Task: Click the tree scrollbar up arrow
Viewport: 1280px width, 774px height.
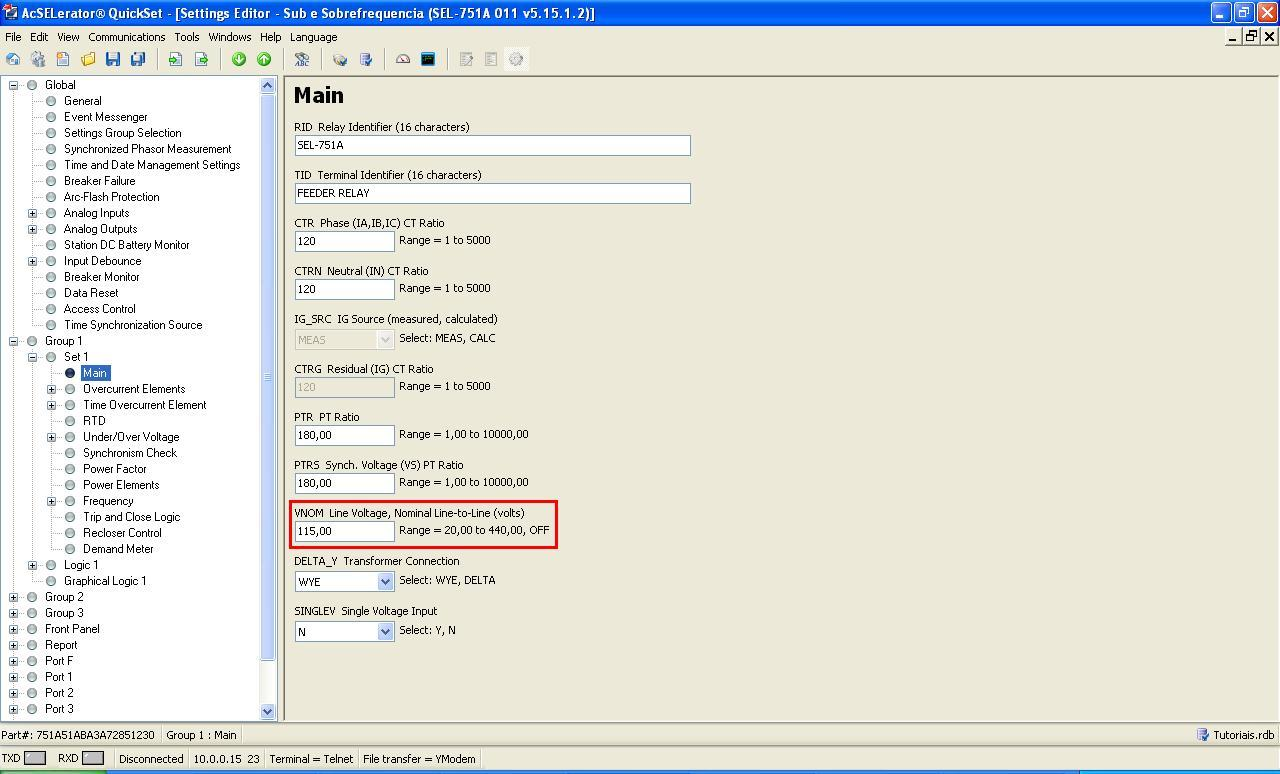Action: (267, 85)
